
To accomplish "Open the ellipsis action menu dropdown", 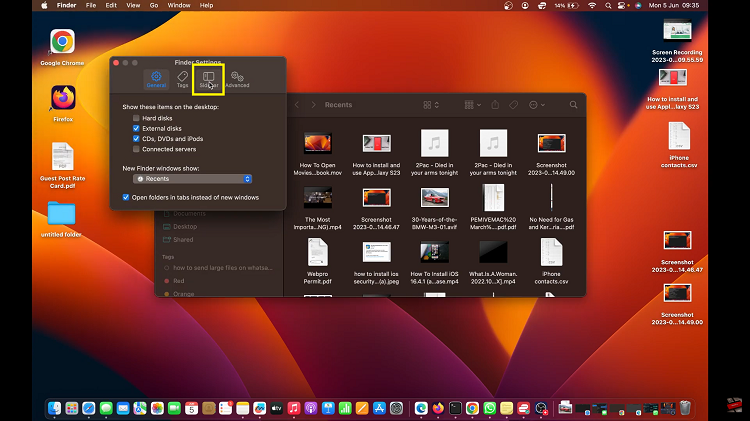I will point(537,105).
